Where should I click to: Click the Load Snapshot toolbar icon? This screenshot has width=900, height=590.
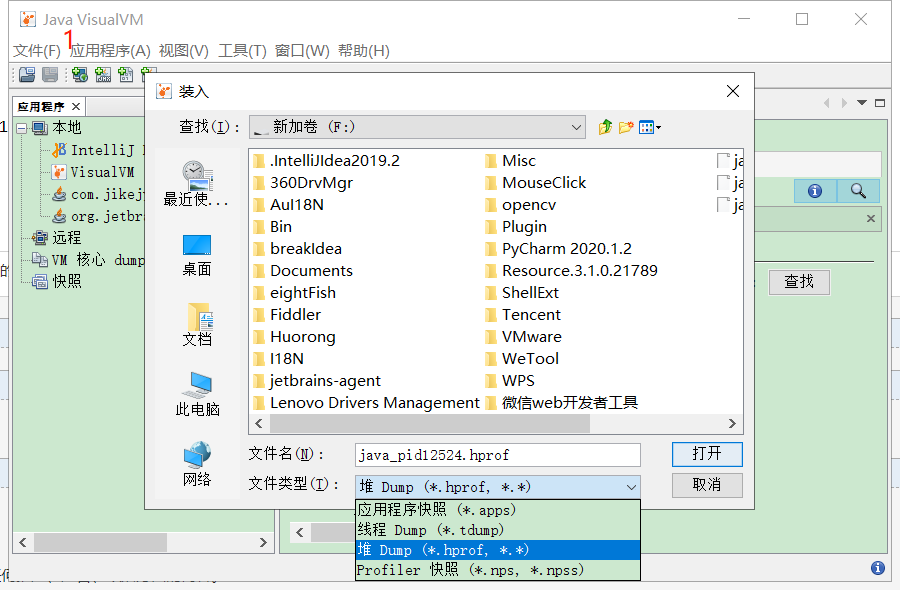click(27, 75)
